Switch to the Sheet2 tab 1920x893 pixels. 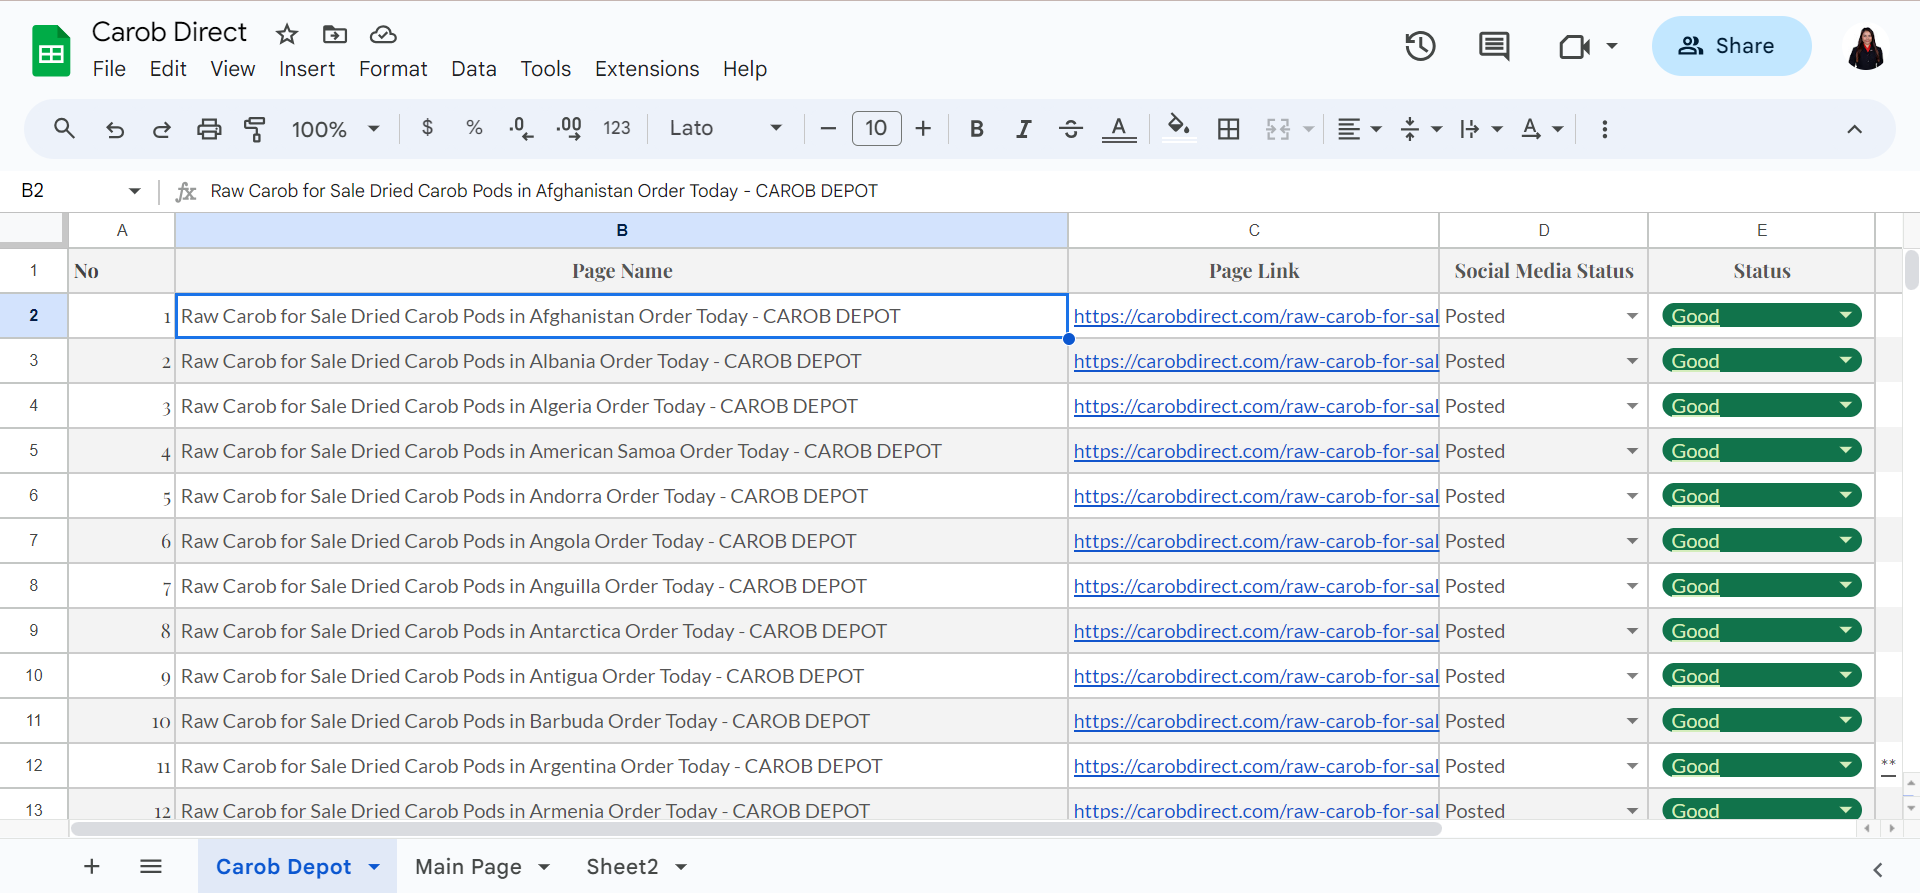pos(622,867)
